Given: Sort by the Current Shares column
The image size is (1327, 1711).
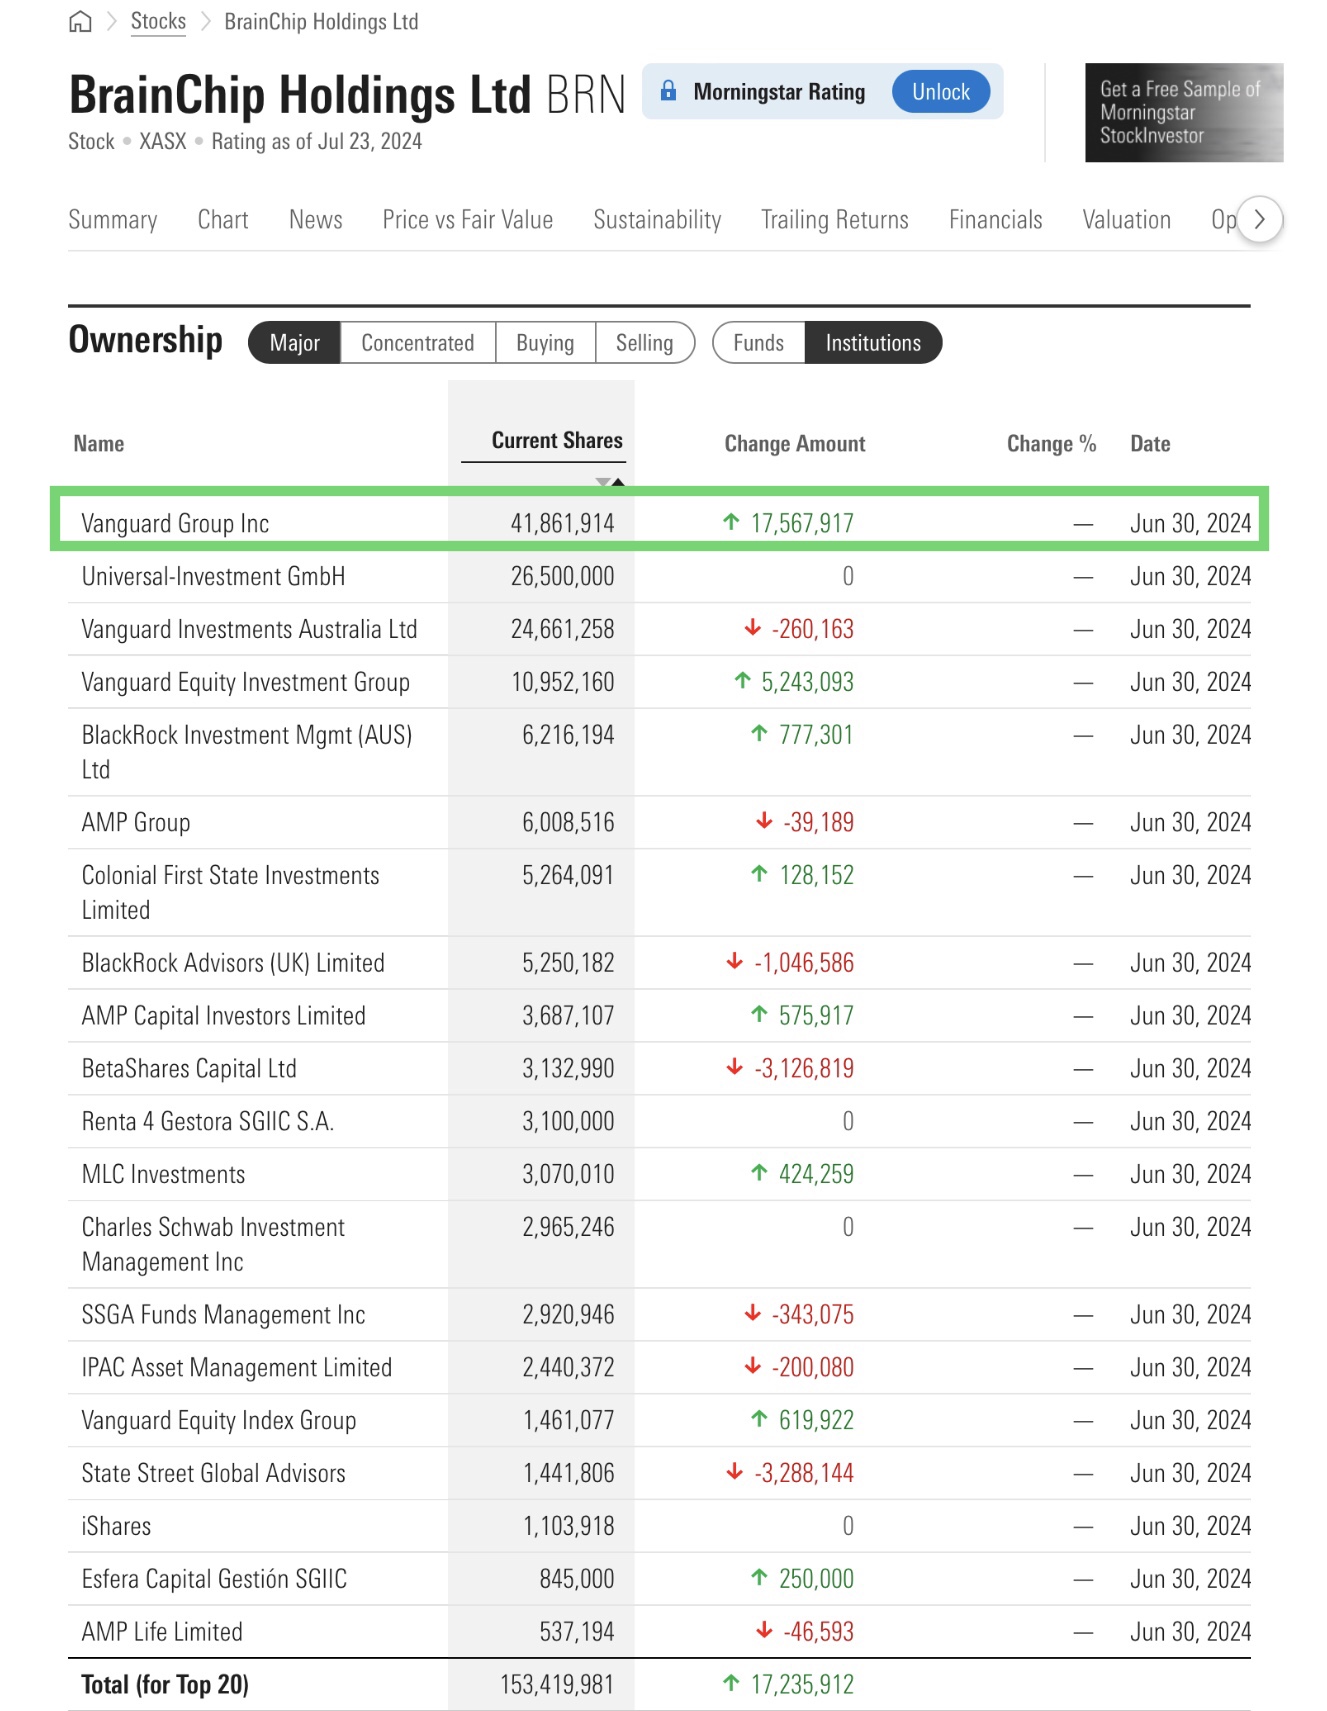Looking at the screenshot, I should point(557,441).
